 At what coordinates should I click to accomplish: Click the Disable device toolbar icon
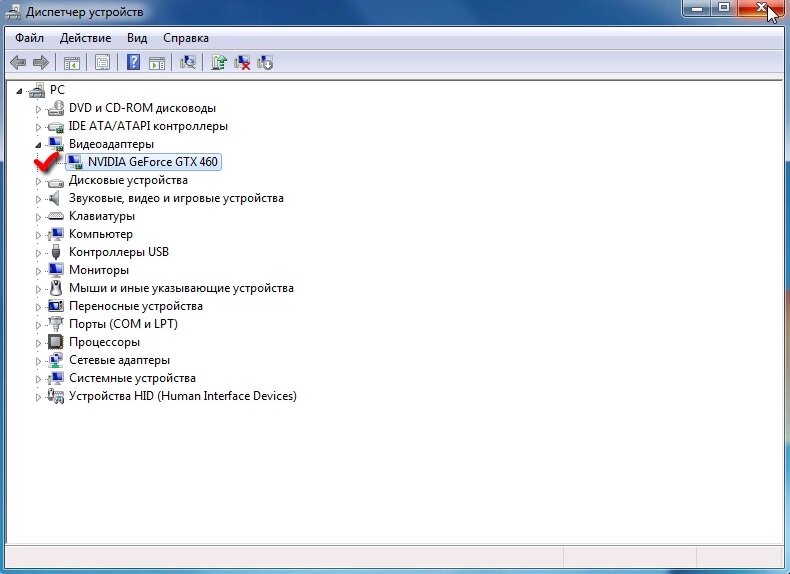265,62
